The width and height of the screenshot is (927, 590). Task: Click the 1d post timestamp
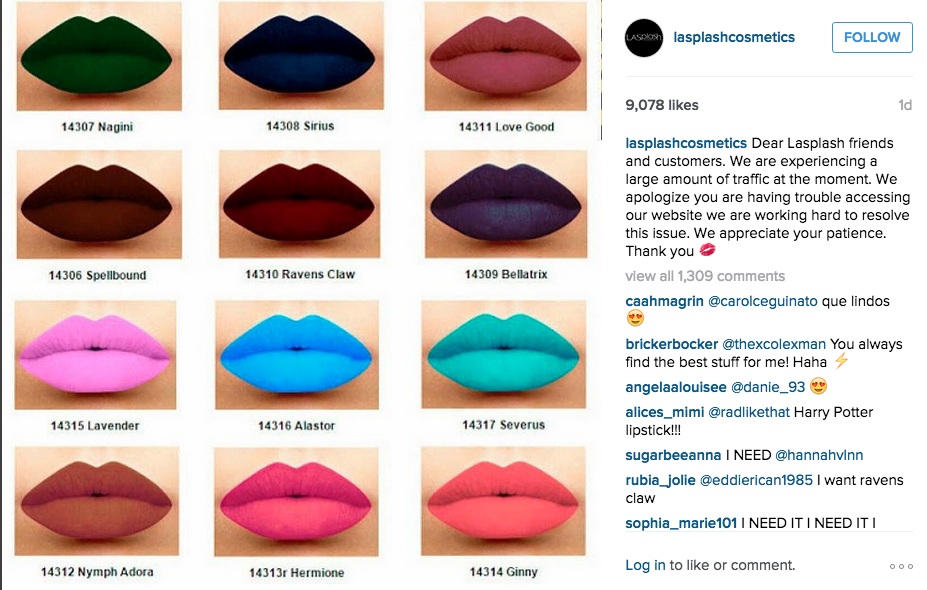[905, 105]
